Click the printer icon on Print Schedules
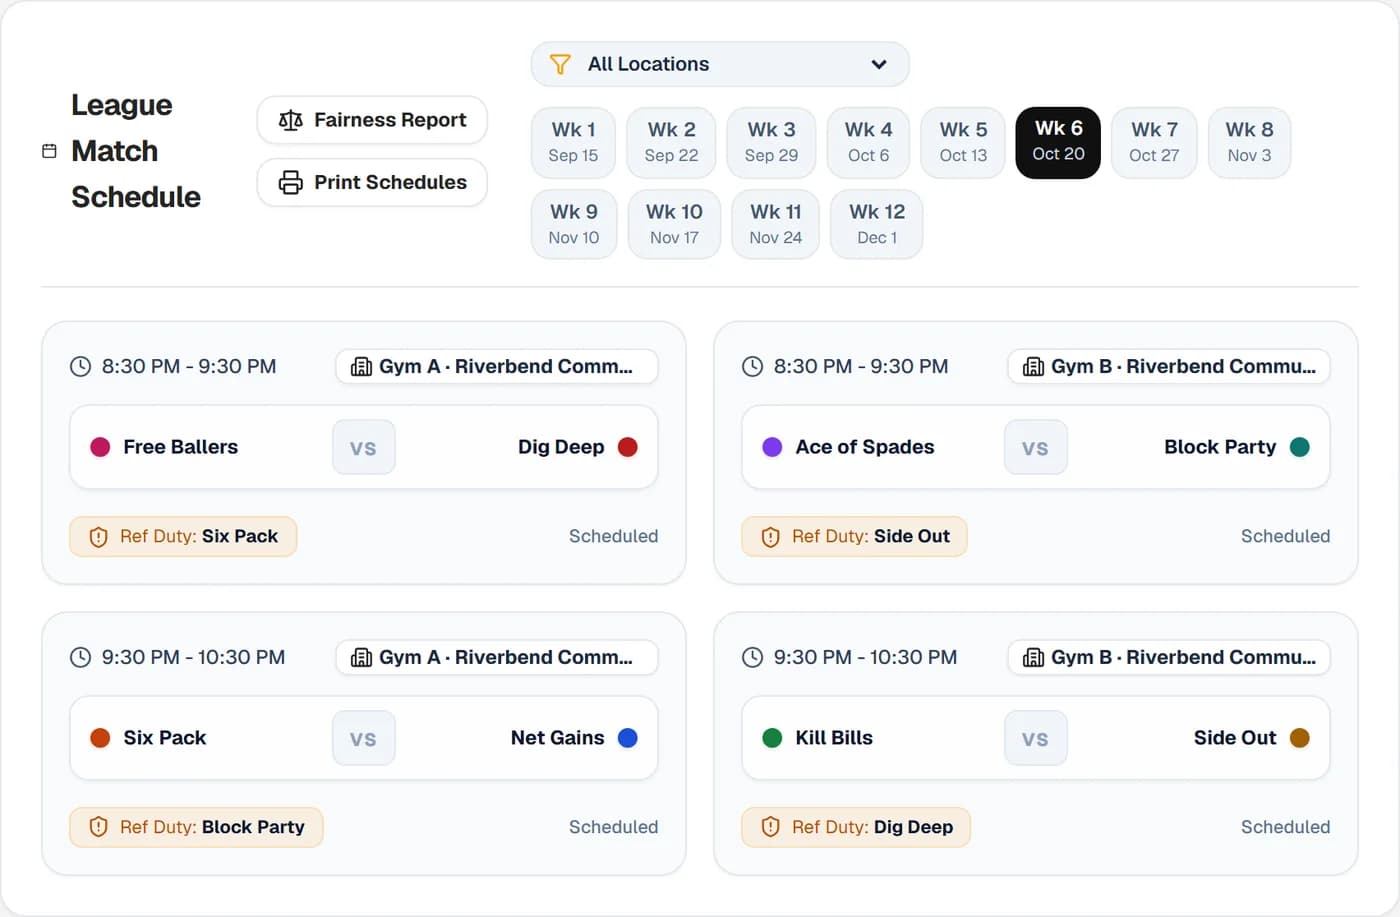Screen dimensions: 1400x917 pyautogui.click(x=291, y=182)
